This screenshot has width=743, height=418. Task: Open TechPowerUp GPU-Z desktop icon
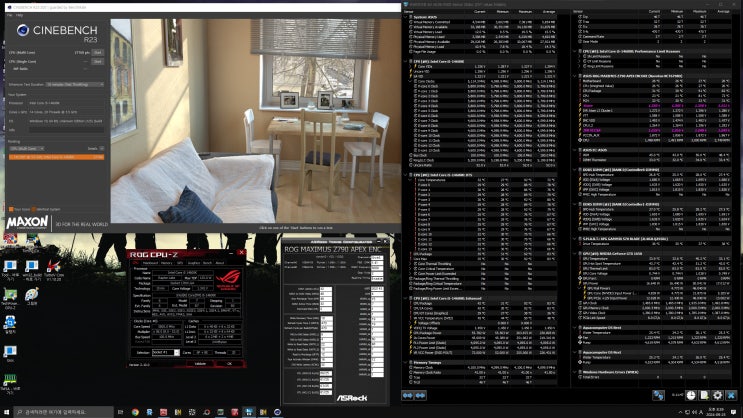[x=10, y=300]
